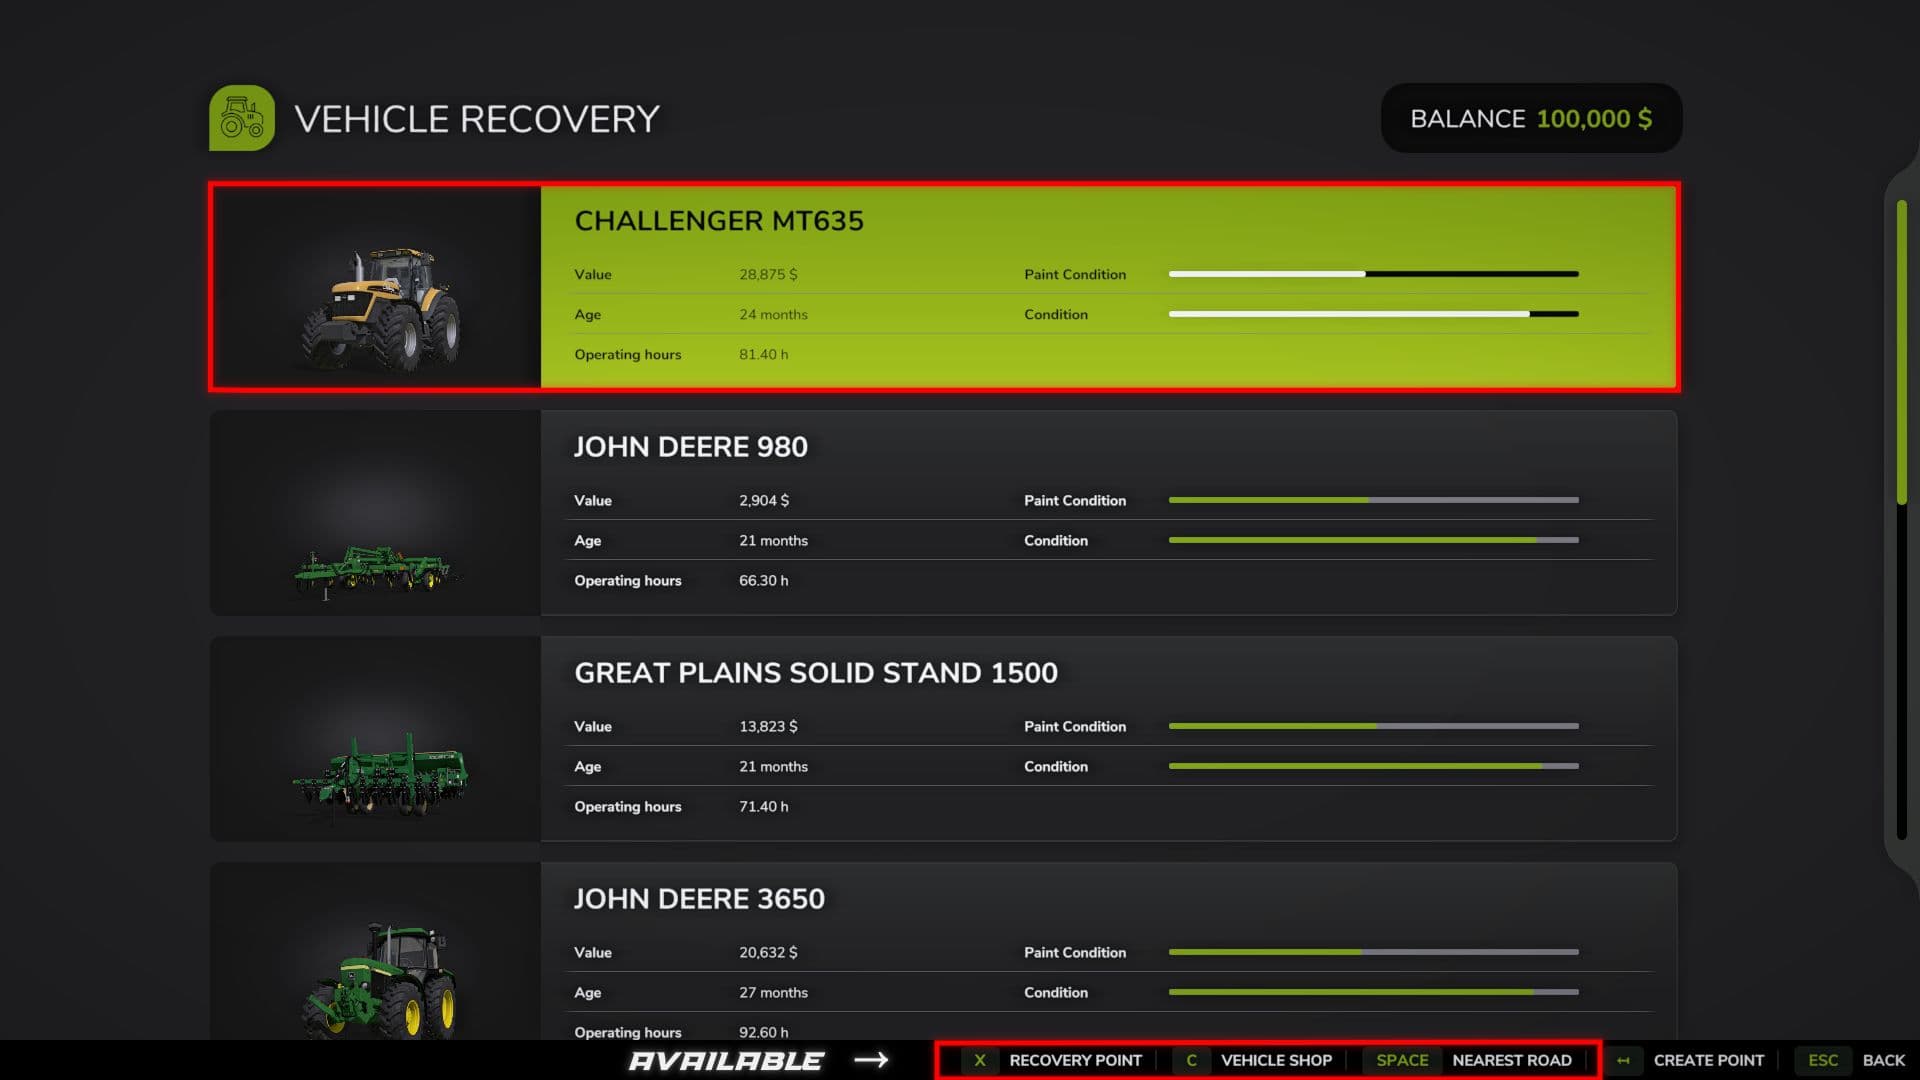This screenshot has width=1920, height=1080.
Task: Click the JOHN DEERE 3650 title
Action: coord(700,899)
